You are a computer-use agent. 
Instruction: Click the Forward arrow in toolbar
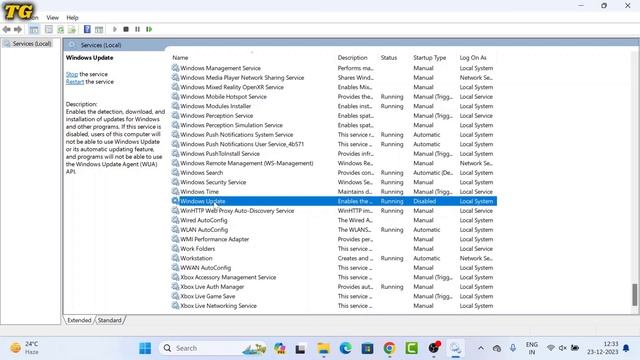(x=18, y=29)
